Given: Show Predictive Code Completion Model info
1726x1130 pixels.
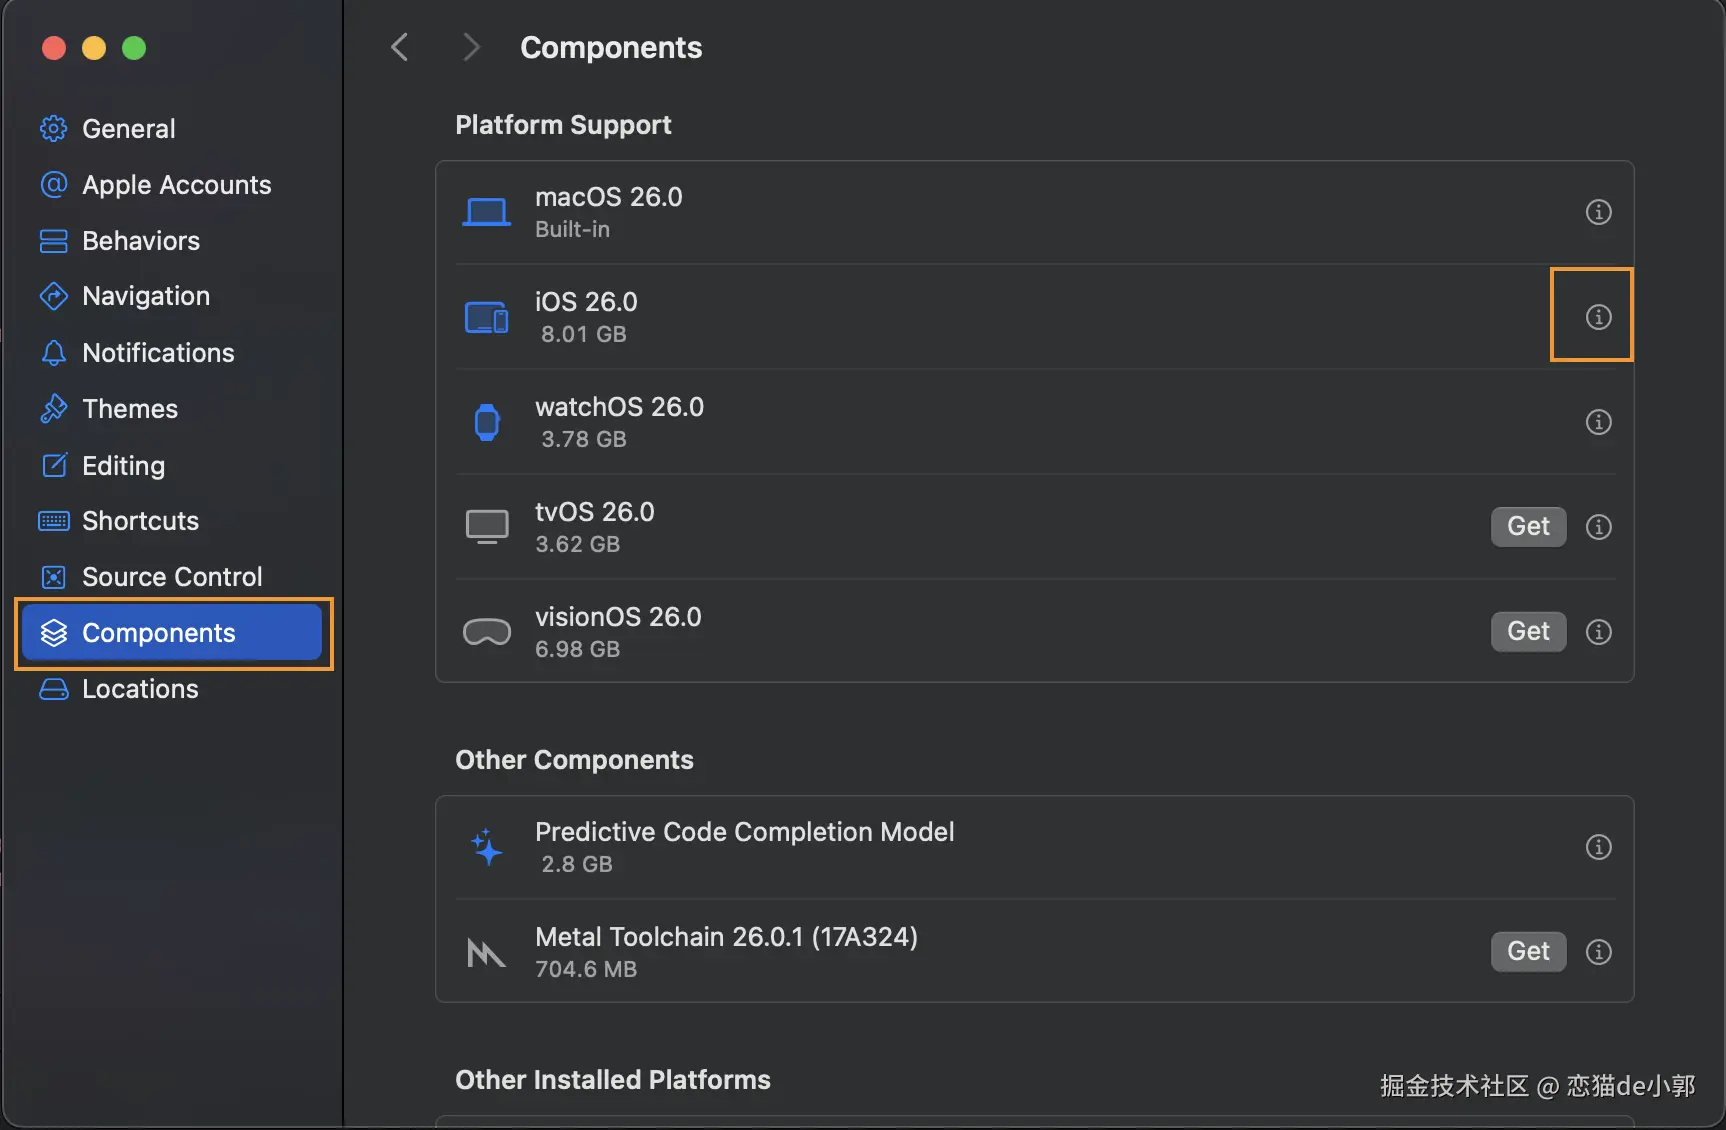Looking at the screenshot, I should tap(1598, 847).
